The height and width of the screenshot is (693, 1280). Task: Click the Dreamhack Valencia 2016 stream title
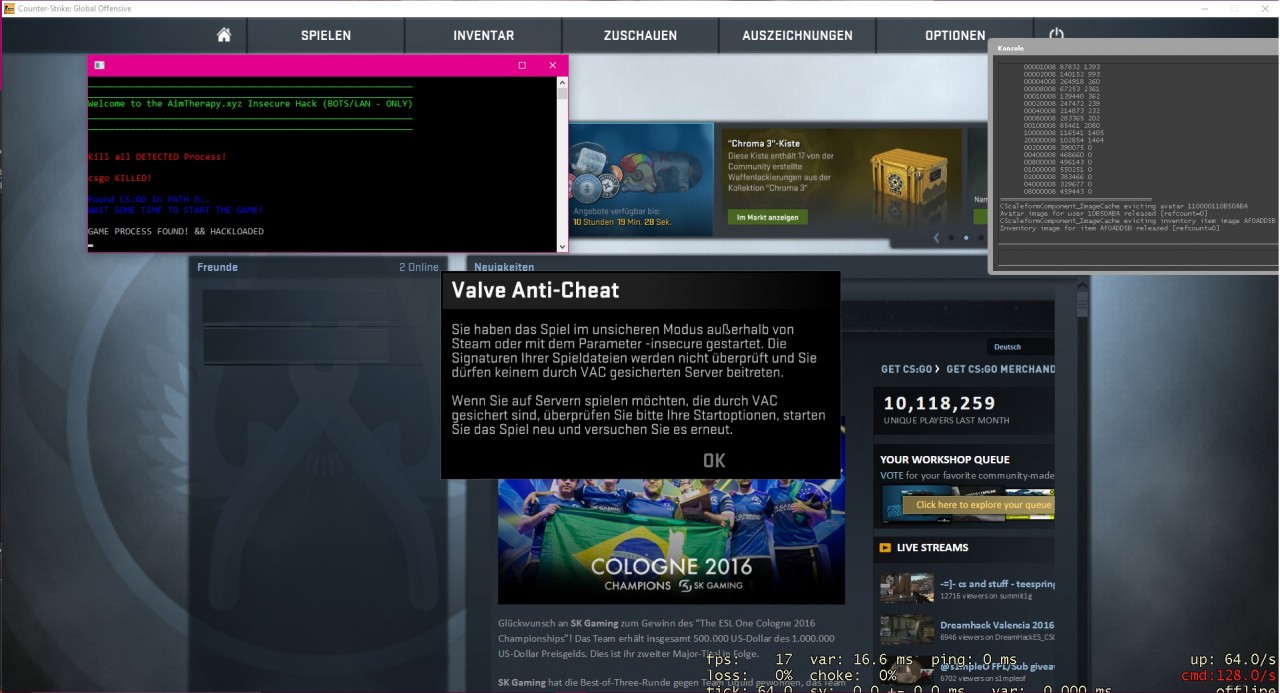997,625
